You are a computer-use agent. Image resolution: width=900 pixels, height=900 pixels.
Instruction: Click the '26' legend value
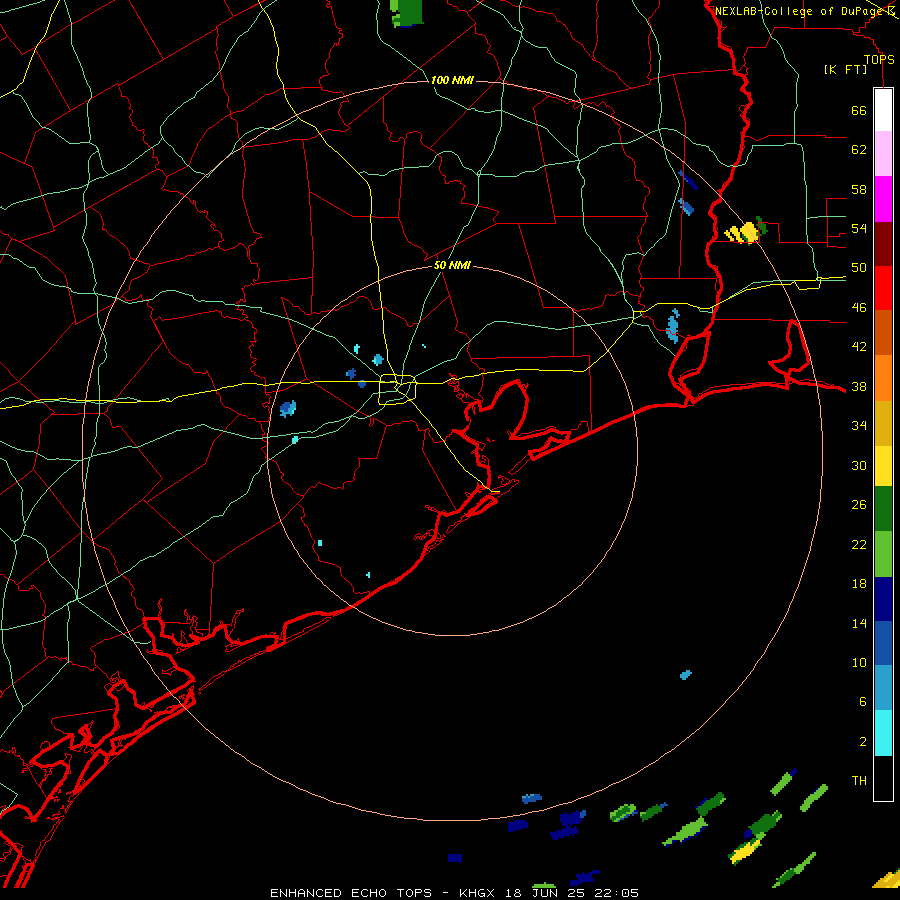click(859, 505)
